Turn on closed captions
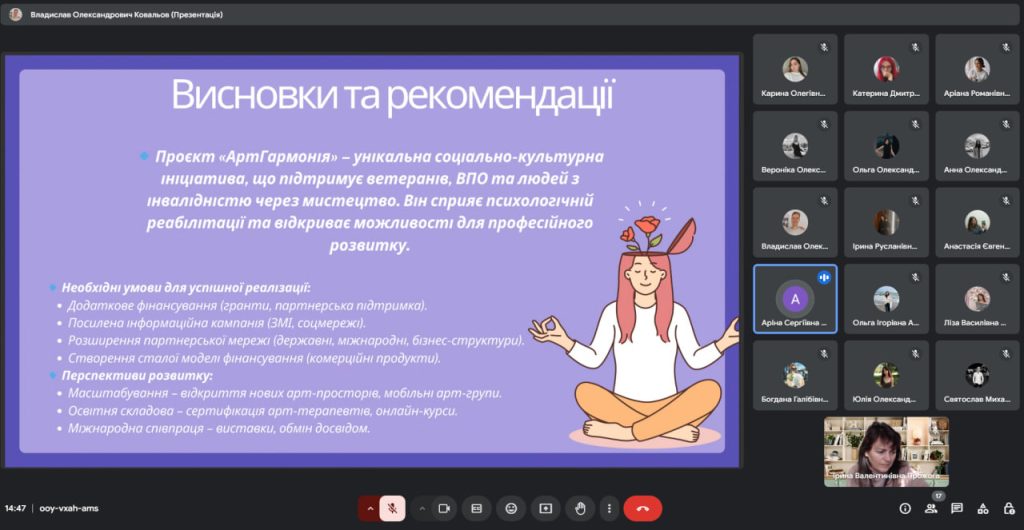 click(477, 508)
